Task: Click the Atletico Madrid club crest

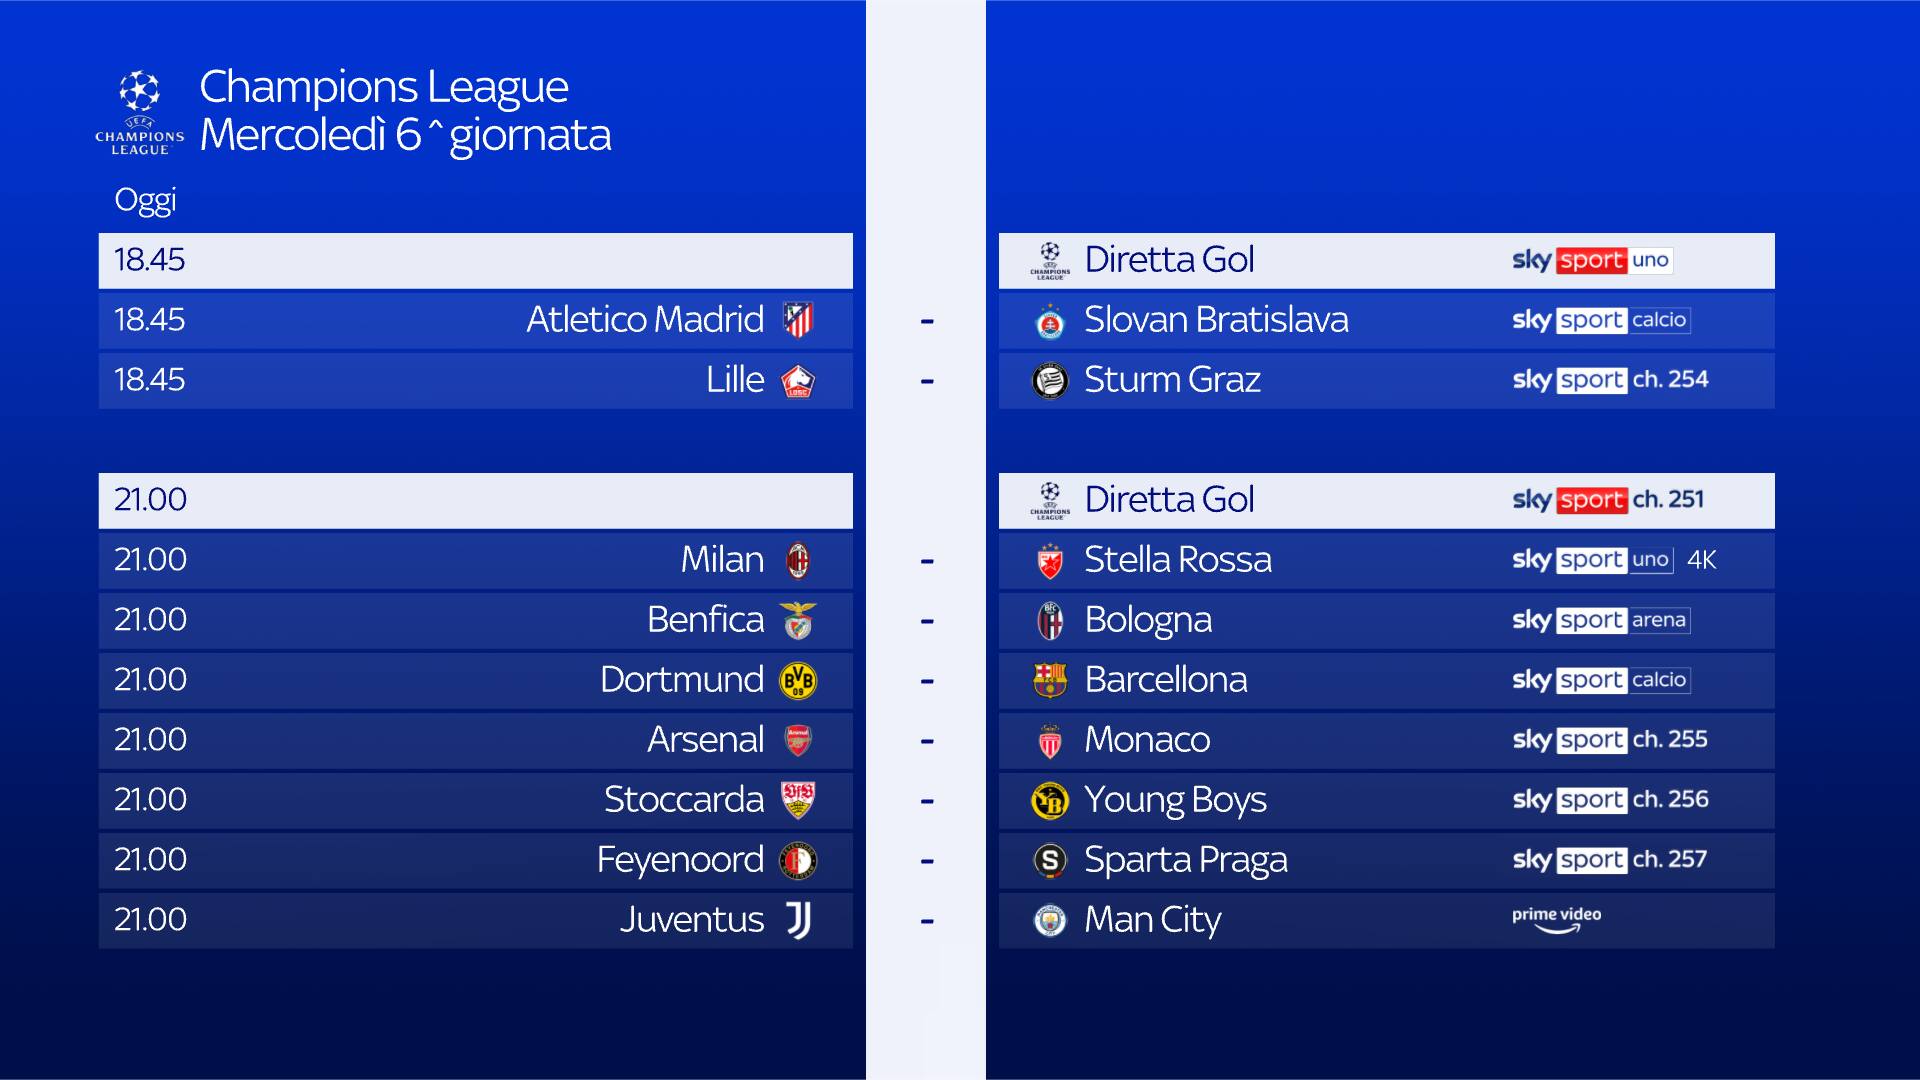Action: (797, 320)
